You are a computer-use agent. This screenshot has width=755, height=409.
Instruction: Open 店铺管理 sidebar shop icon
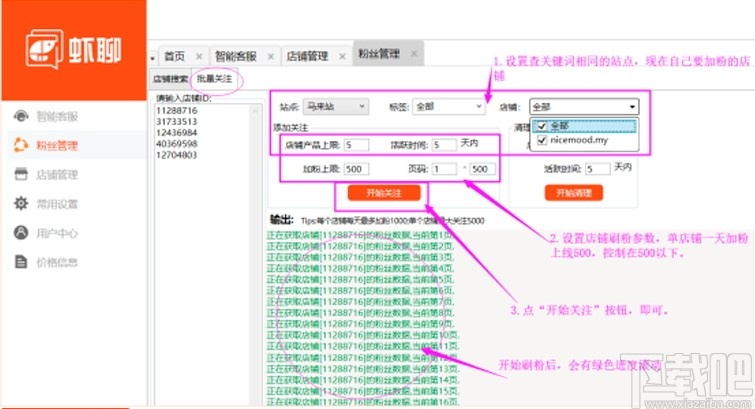tap(21, 174)
